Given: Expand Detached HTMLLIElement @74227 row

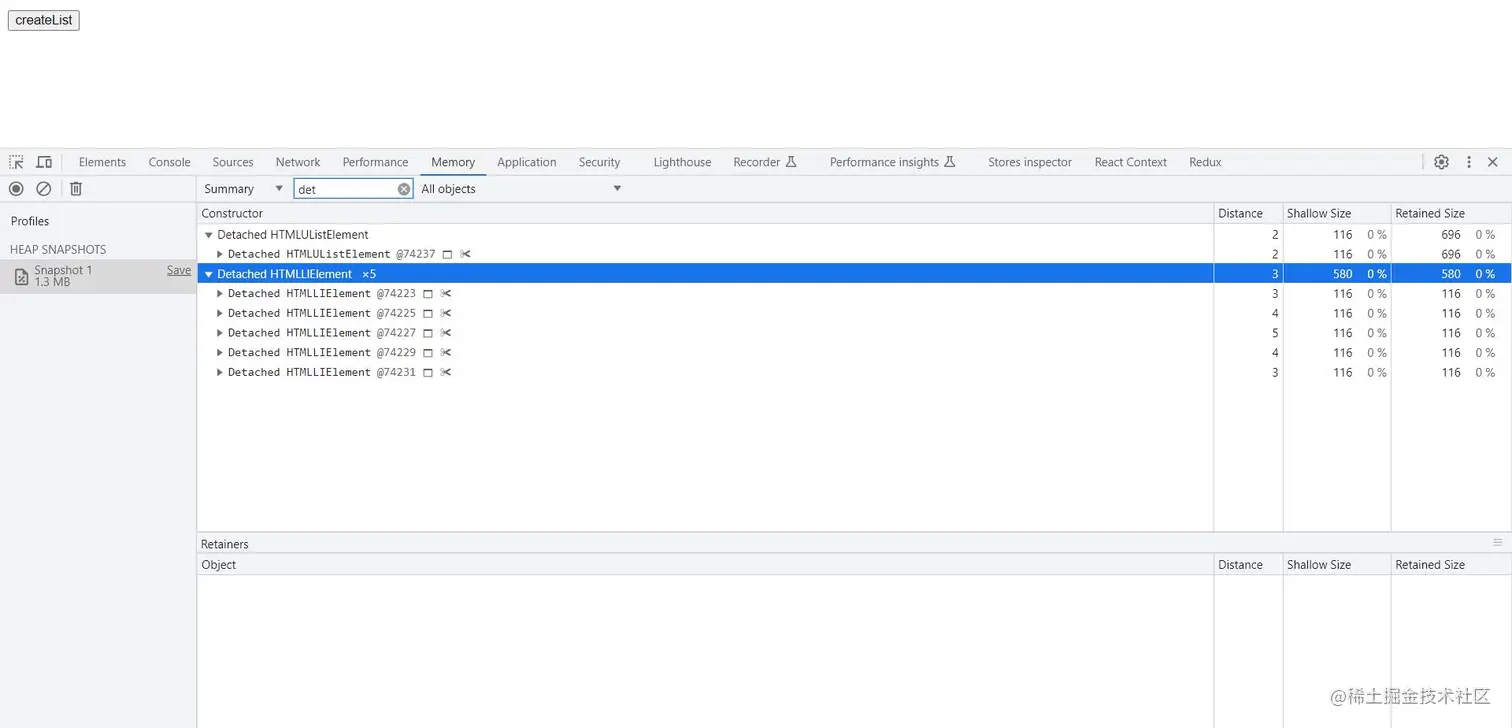Looking at the screenshot, I should pos(220,333).
